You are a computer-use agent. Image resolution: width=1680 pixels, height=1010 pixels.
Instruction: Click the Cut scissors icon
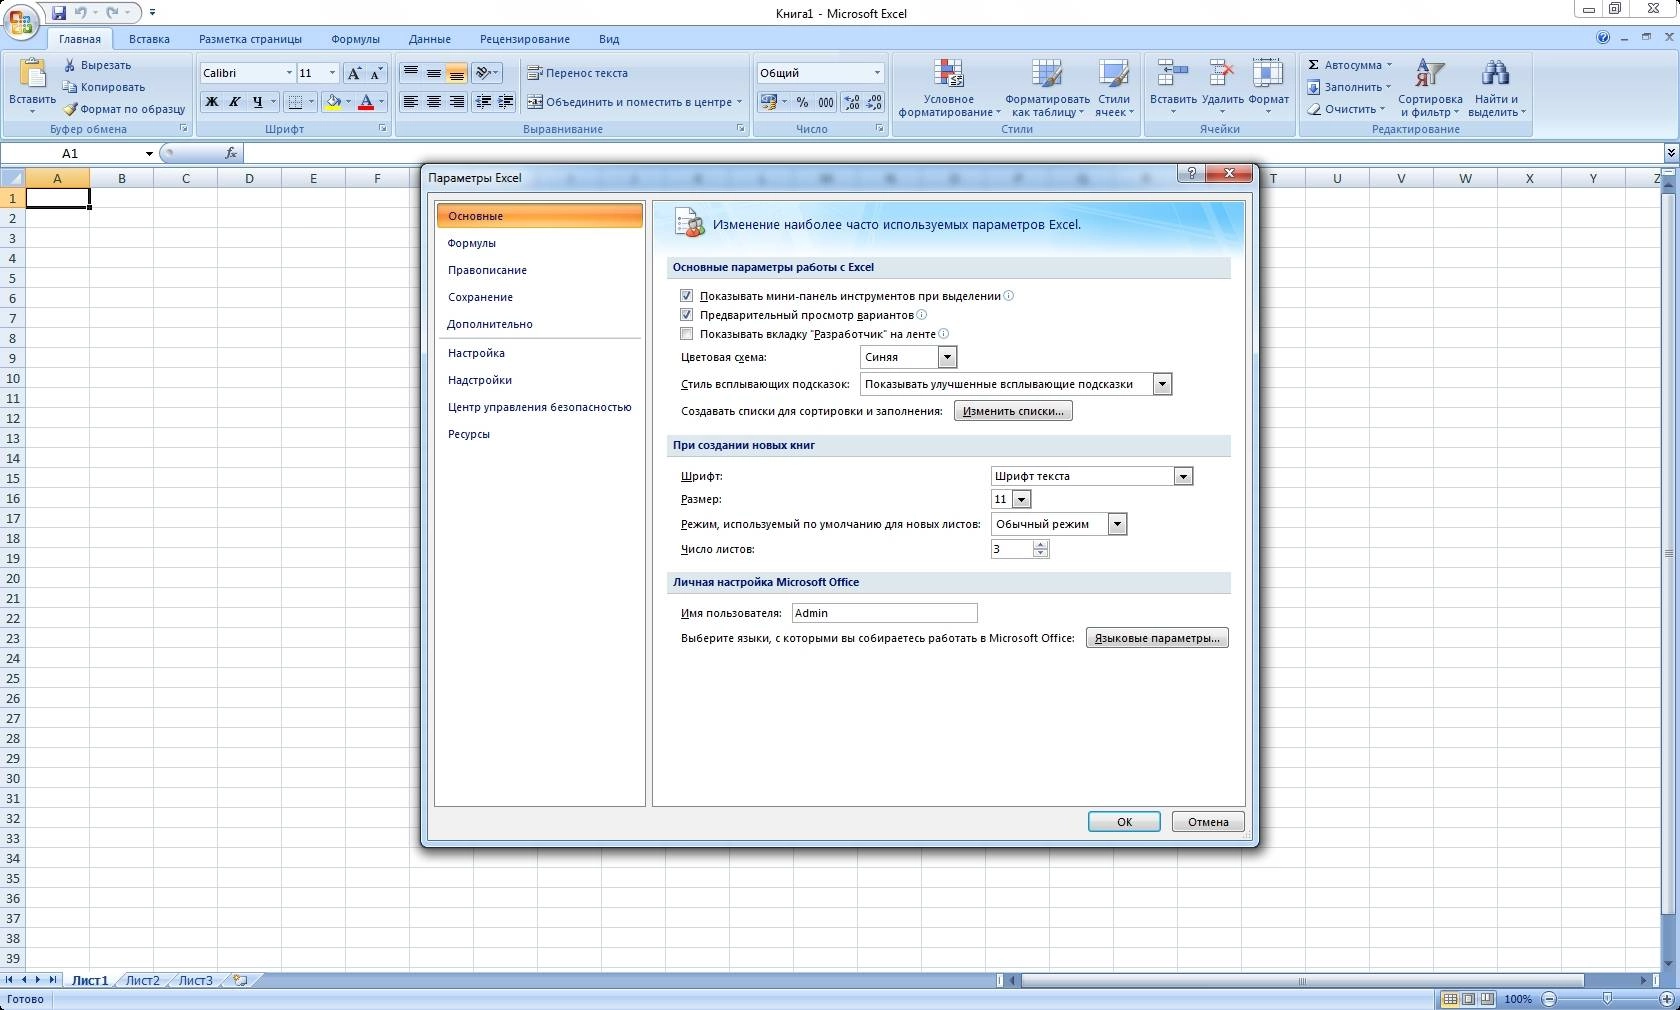[70, 65]
